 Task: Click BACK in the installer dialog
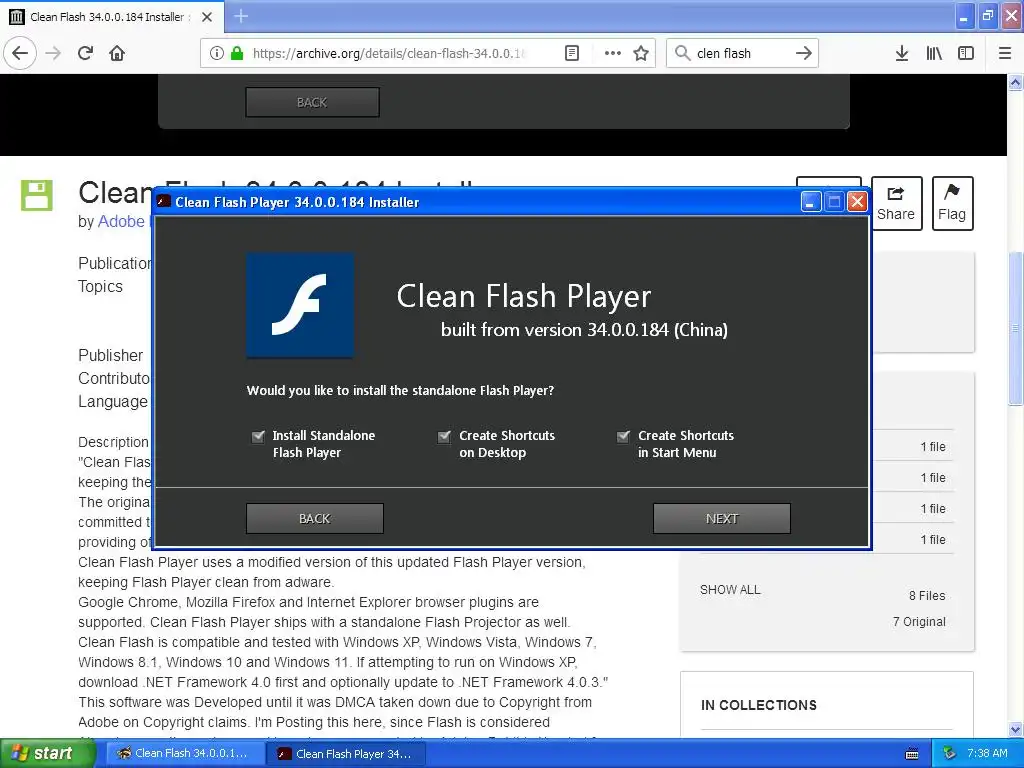315,519
